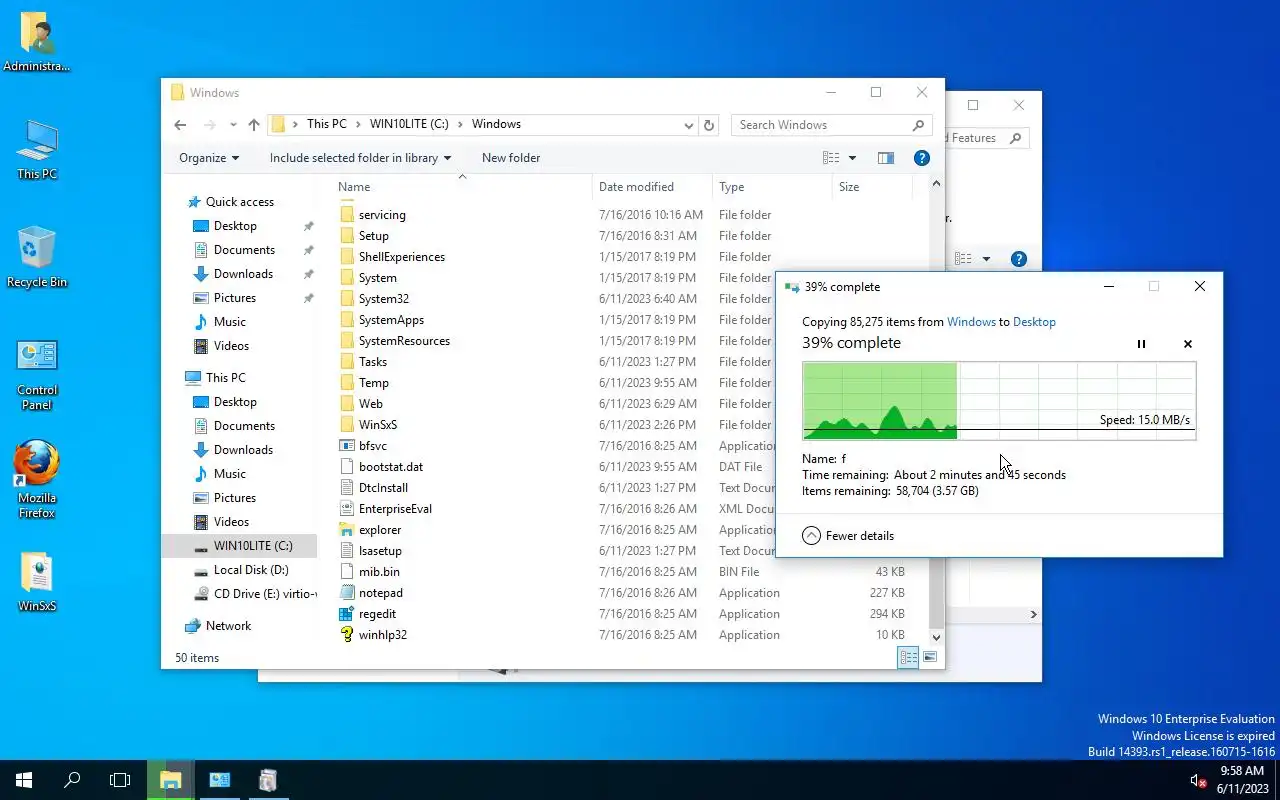Follow the Windows source link in the copy dialog
The height and width of the screenshot is (800, 1280).
pos(971,322)
